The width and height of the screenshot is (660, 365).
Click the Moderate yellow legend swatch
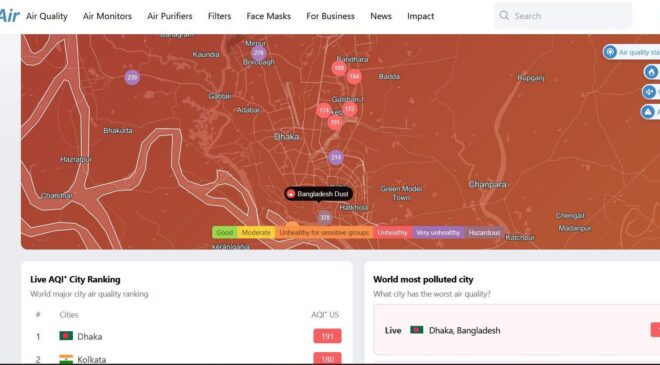(256, 232)
